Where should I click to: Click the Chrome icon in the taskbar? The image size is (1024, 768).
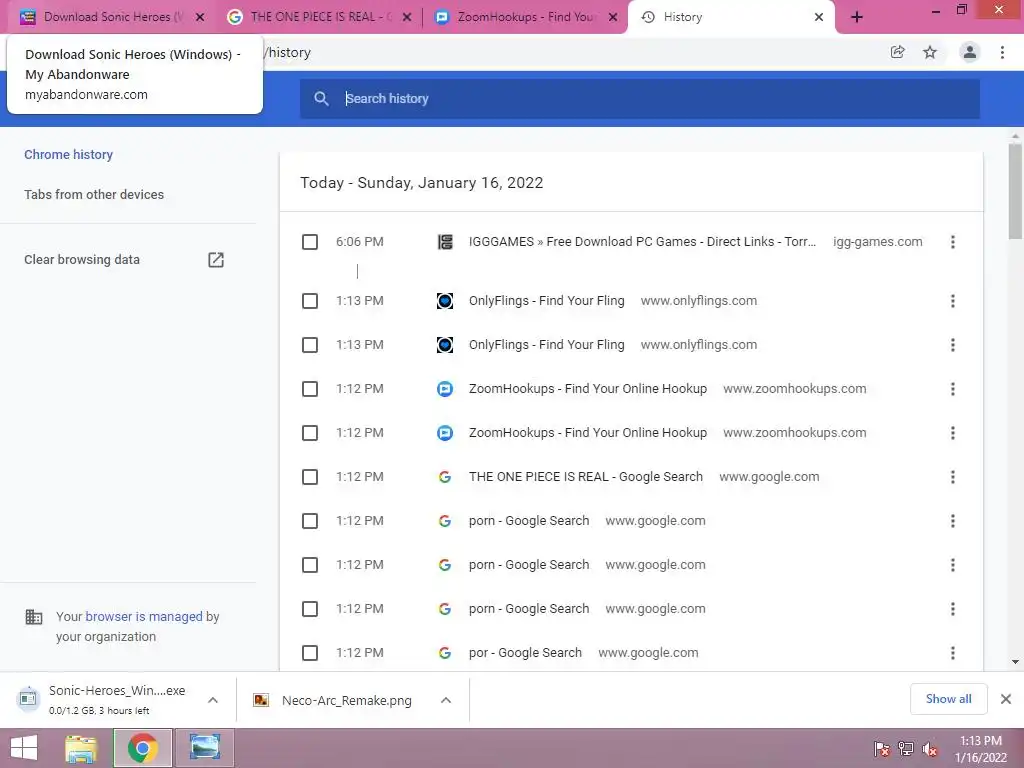coord(142,748)
